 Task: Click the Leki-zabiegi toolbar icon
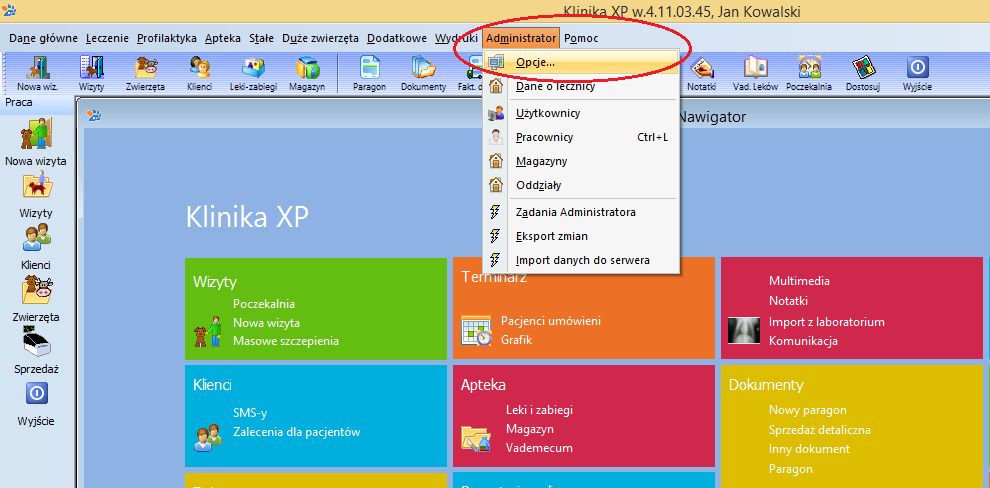click(253, 73)
